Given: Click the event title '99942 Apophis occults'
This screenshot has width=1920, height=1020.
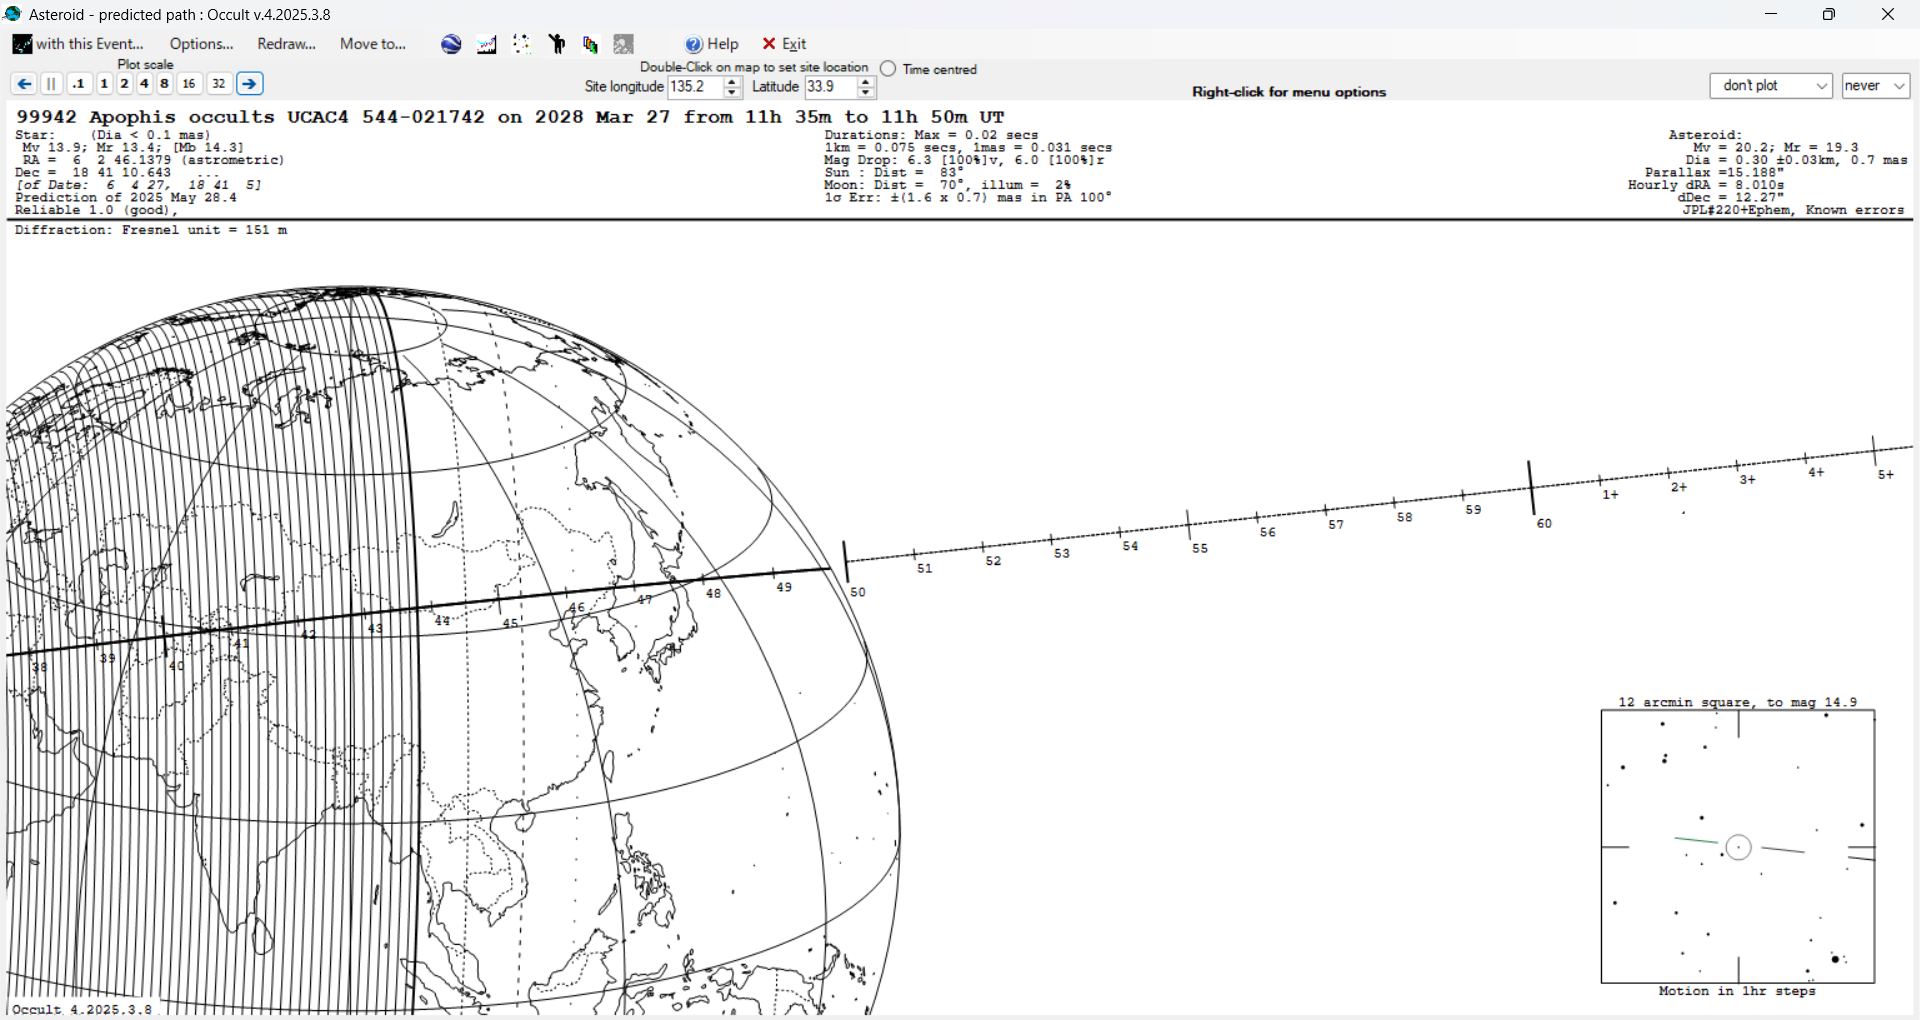Looking at the screenshot, I should pyautogui.click(x=145, y=117).
